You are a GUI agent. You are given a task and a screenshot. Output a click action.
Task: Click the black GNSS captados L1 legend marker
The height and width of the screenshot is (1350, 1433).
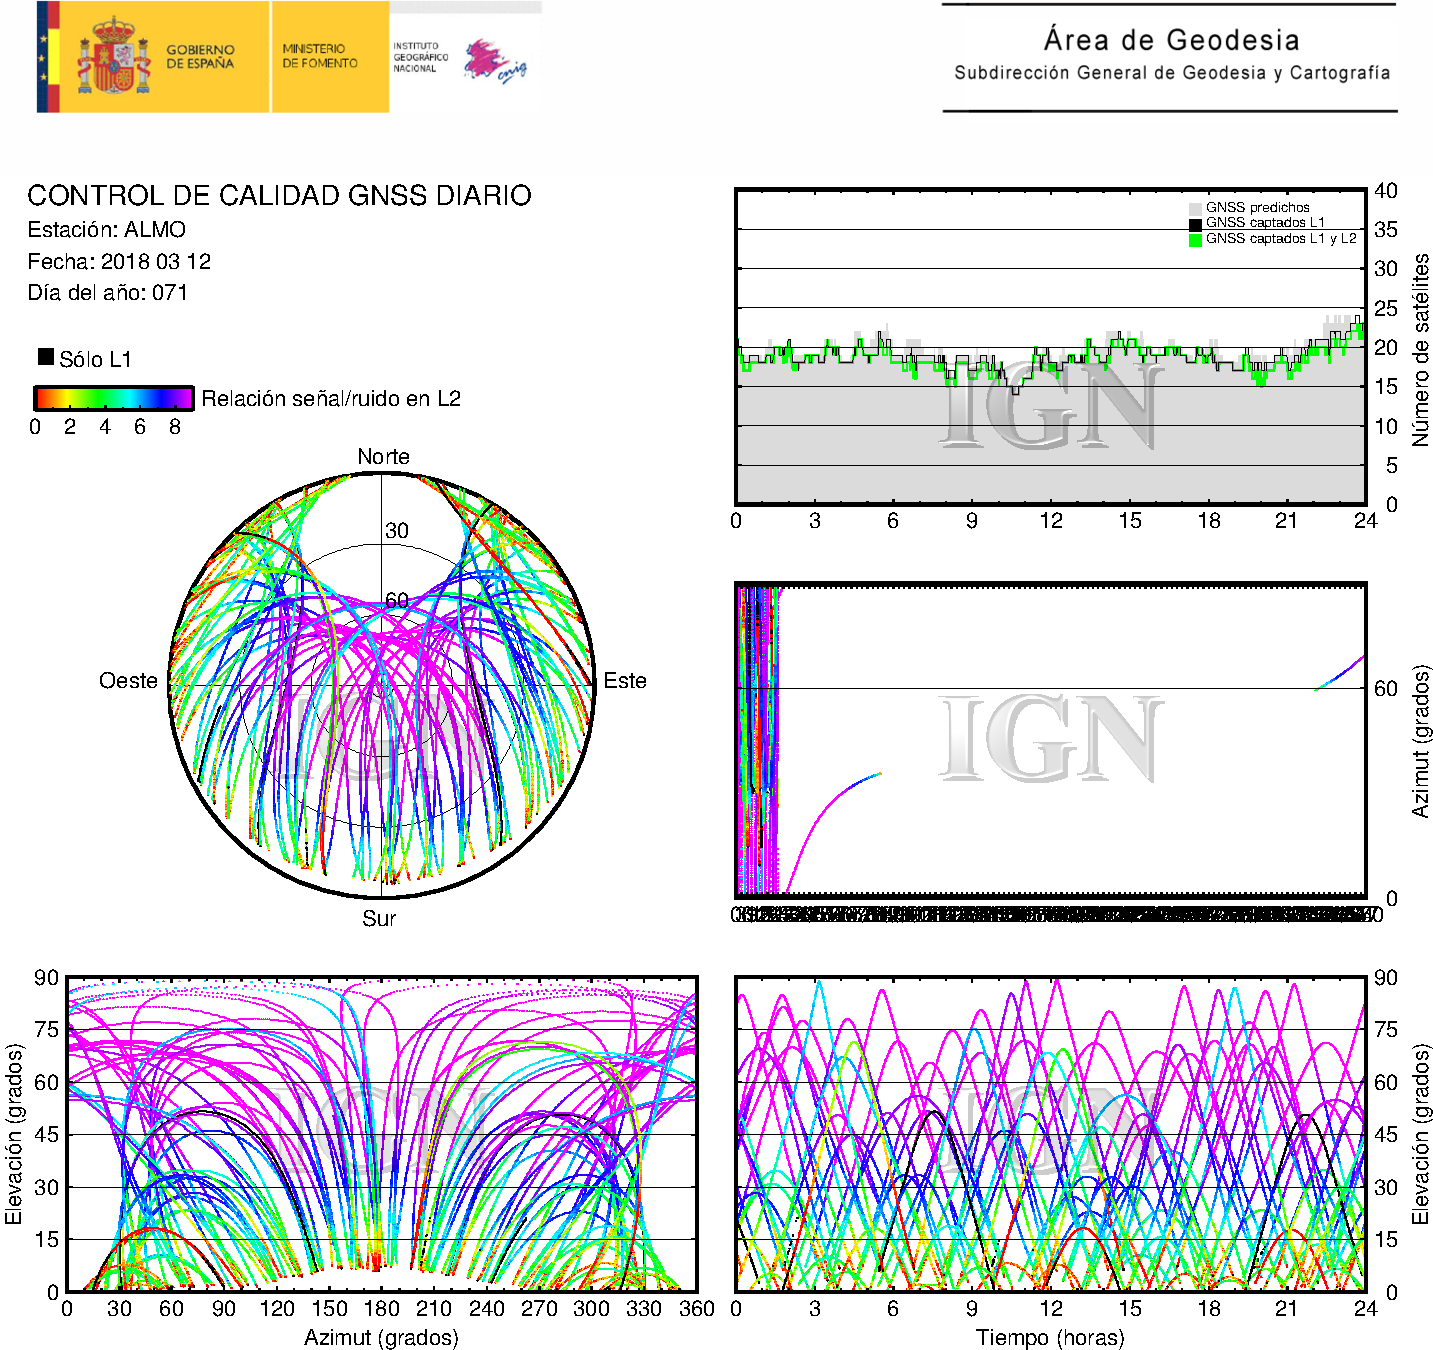[1195, 224]
